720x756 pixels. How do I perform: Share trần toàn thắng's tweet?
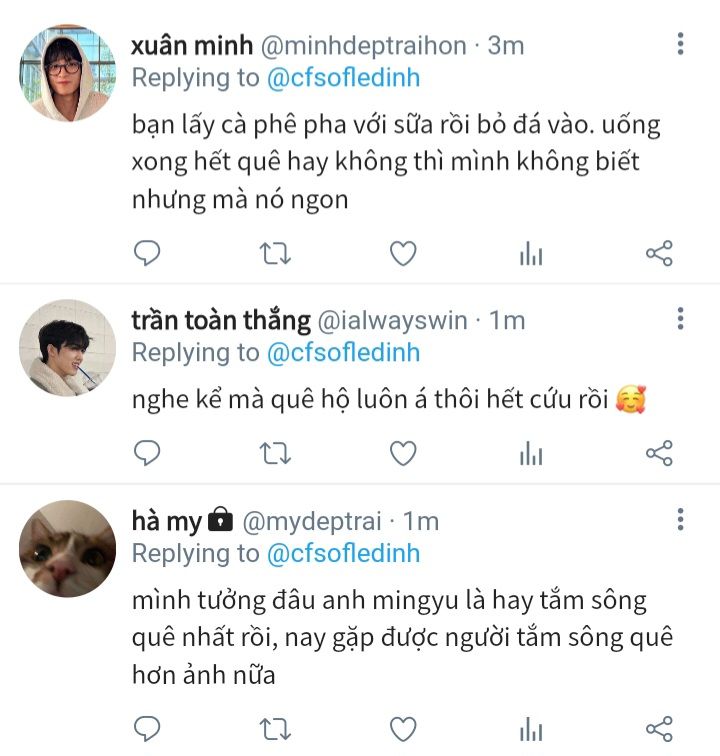click(659, 454)
